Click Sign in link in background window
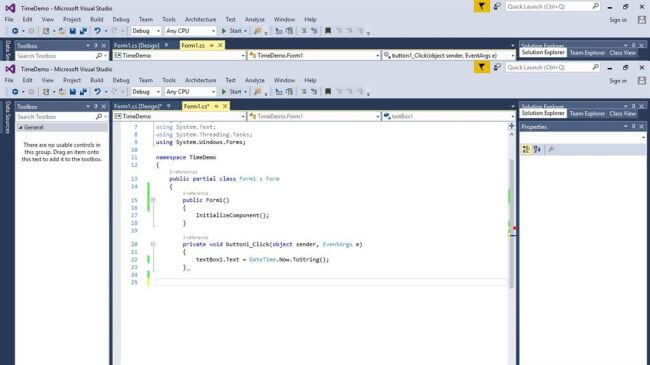The image size is (650, 365). pos(618,20)
